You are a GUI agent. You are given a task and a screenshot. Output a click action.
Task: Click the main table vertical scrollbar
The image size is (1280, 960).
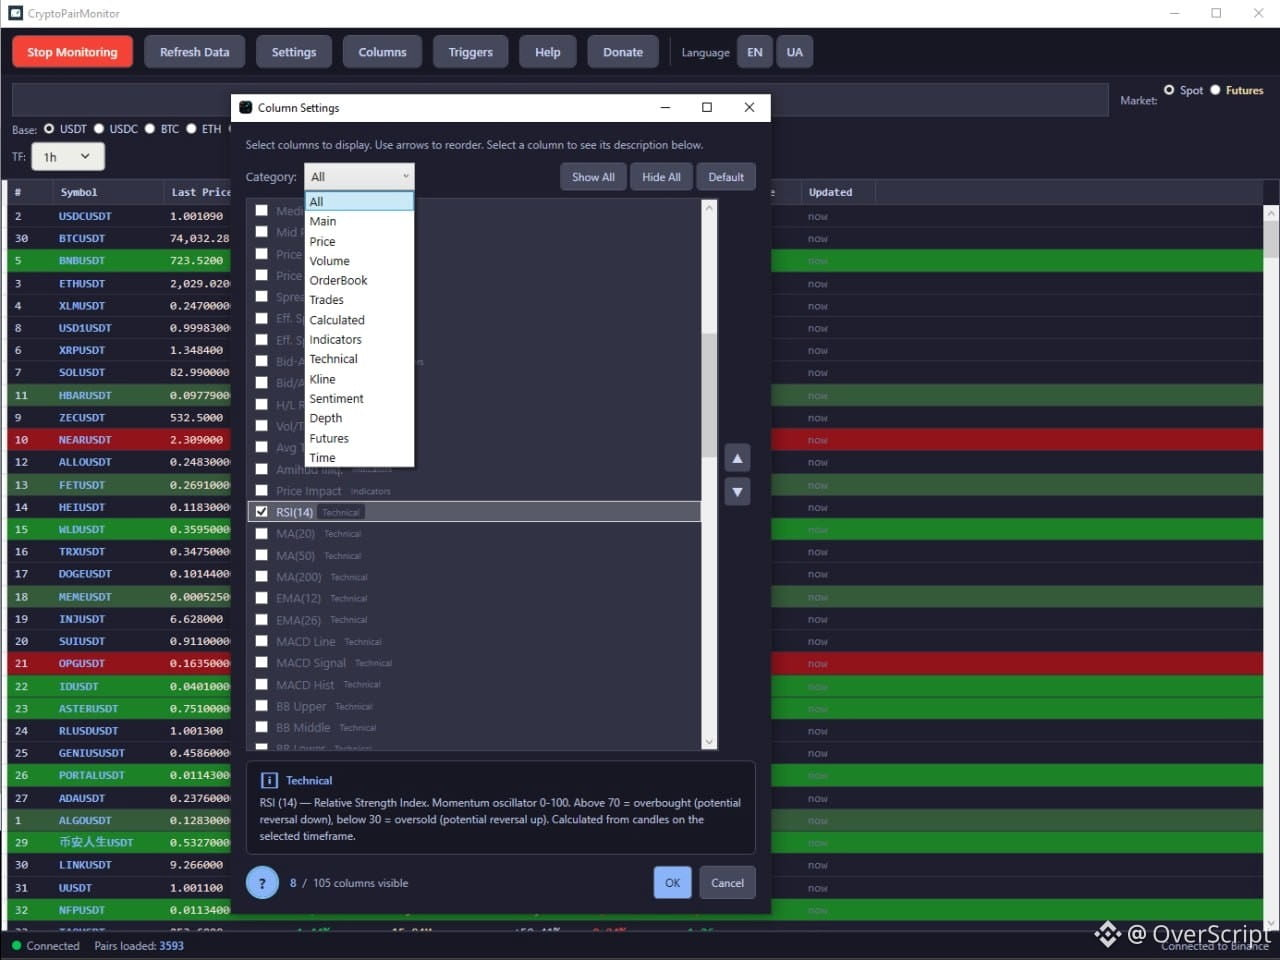(x=1271, y=568)
